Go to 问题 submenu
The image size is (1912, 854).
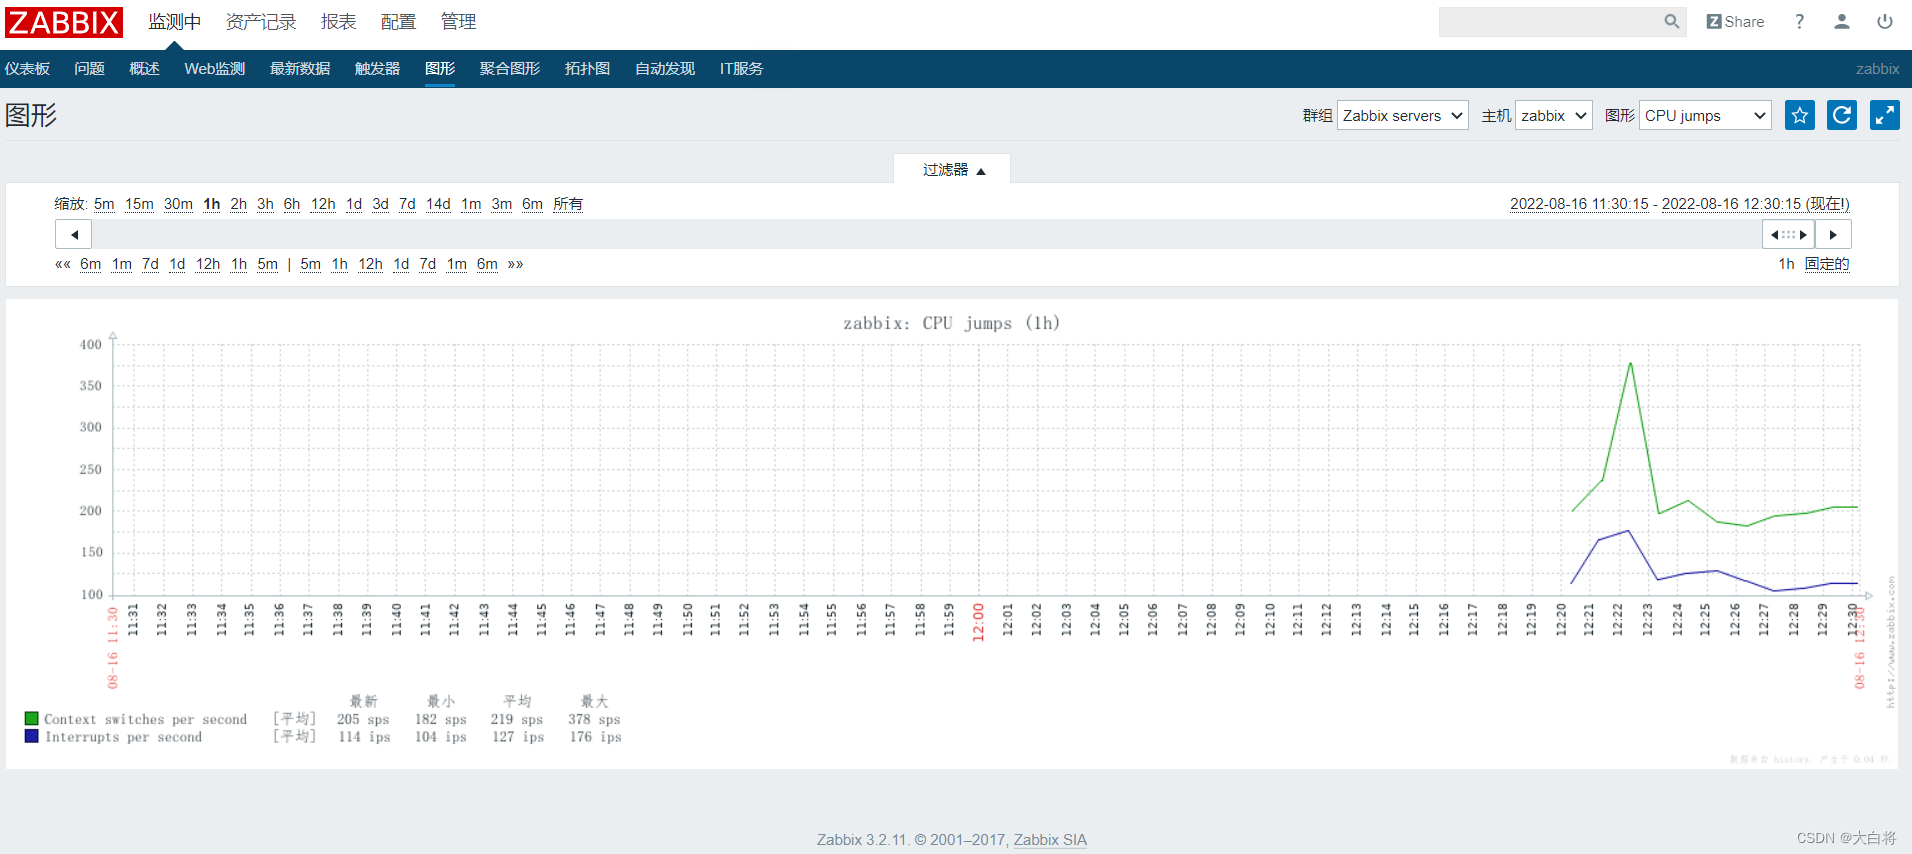coord(89,68)
